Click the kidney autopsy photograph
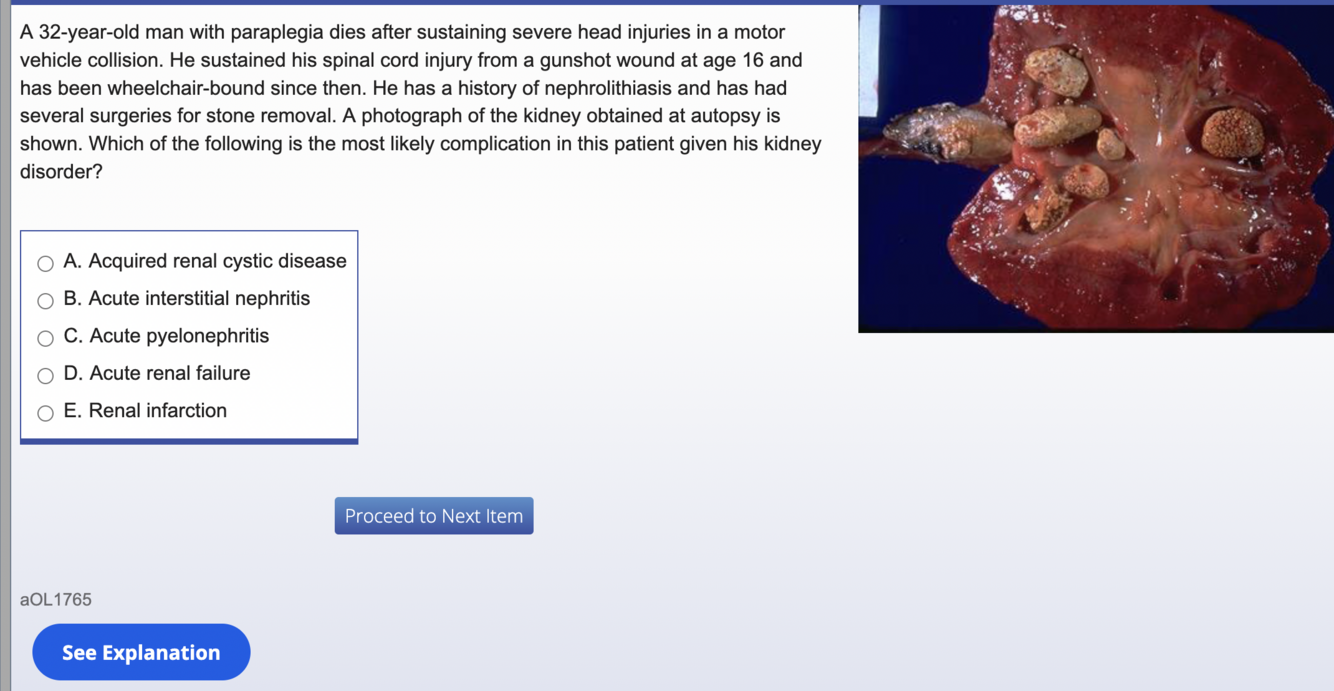The width and height of the screenshot is (1334, 691). click(1096, 168)
